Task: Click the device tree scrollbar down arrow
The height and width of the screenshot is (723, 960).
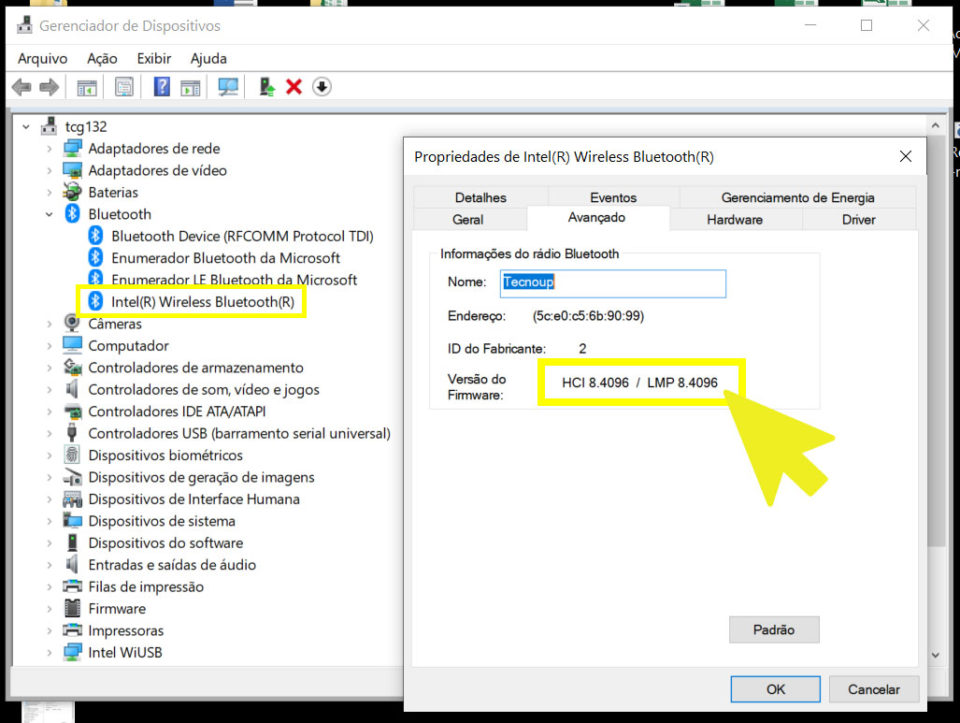Action: [x=935, y=654]
